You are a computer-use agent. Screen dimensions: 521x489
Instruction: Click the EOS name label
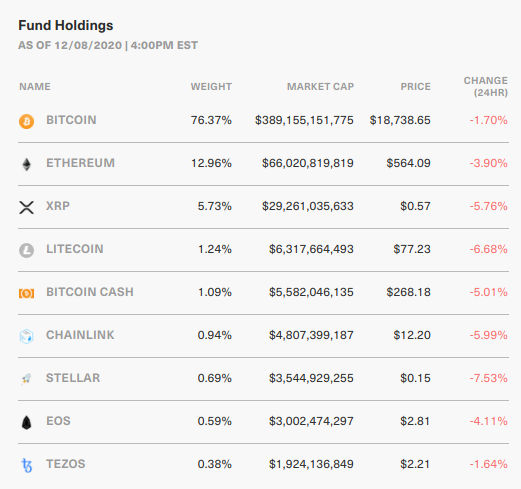pyautogui.click(x=58, y=421)
